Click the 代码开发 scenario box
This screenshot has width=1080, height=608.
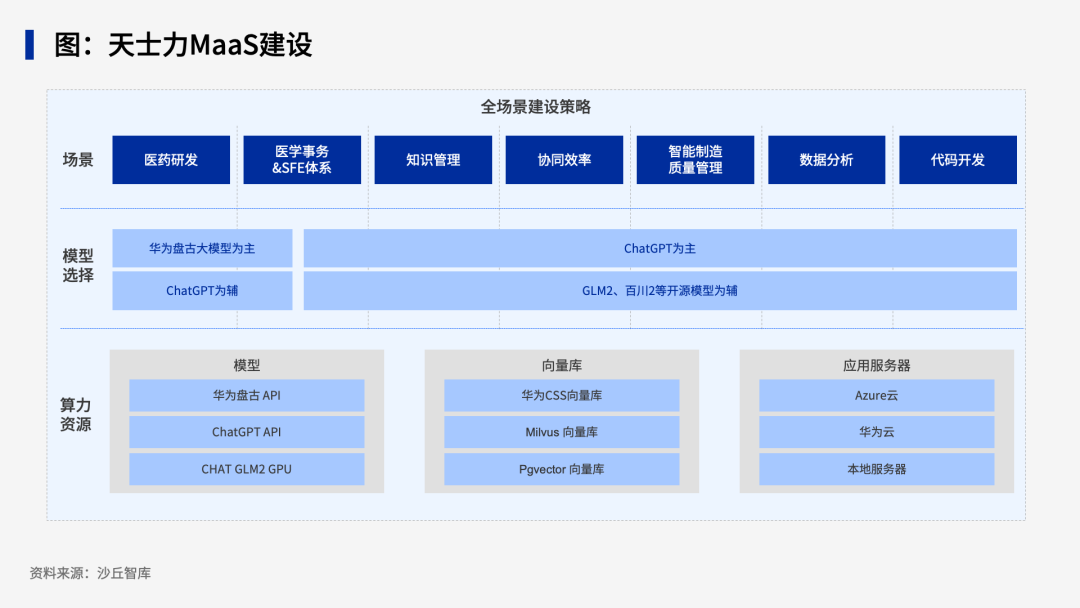pos(957,160)
